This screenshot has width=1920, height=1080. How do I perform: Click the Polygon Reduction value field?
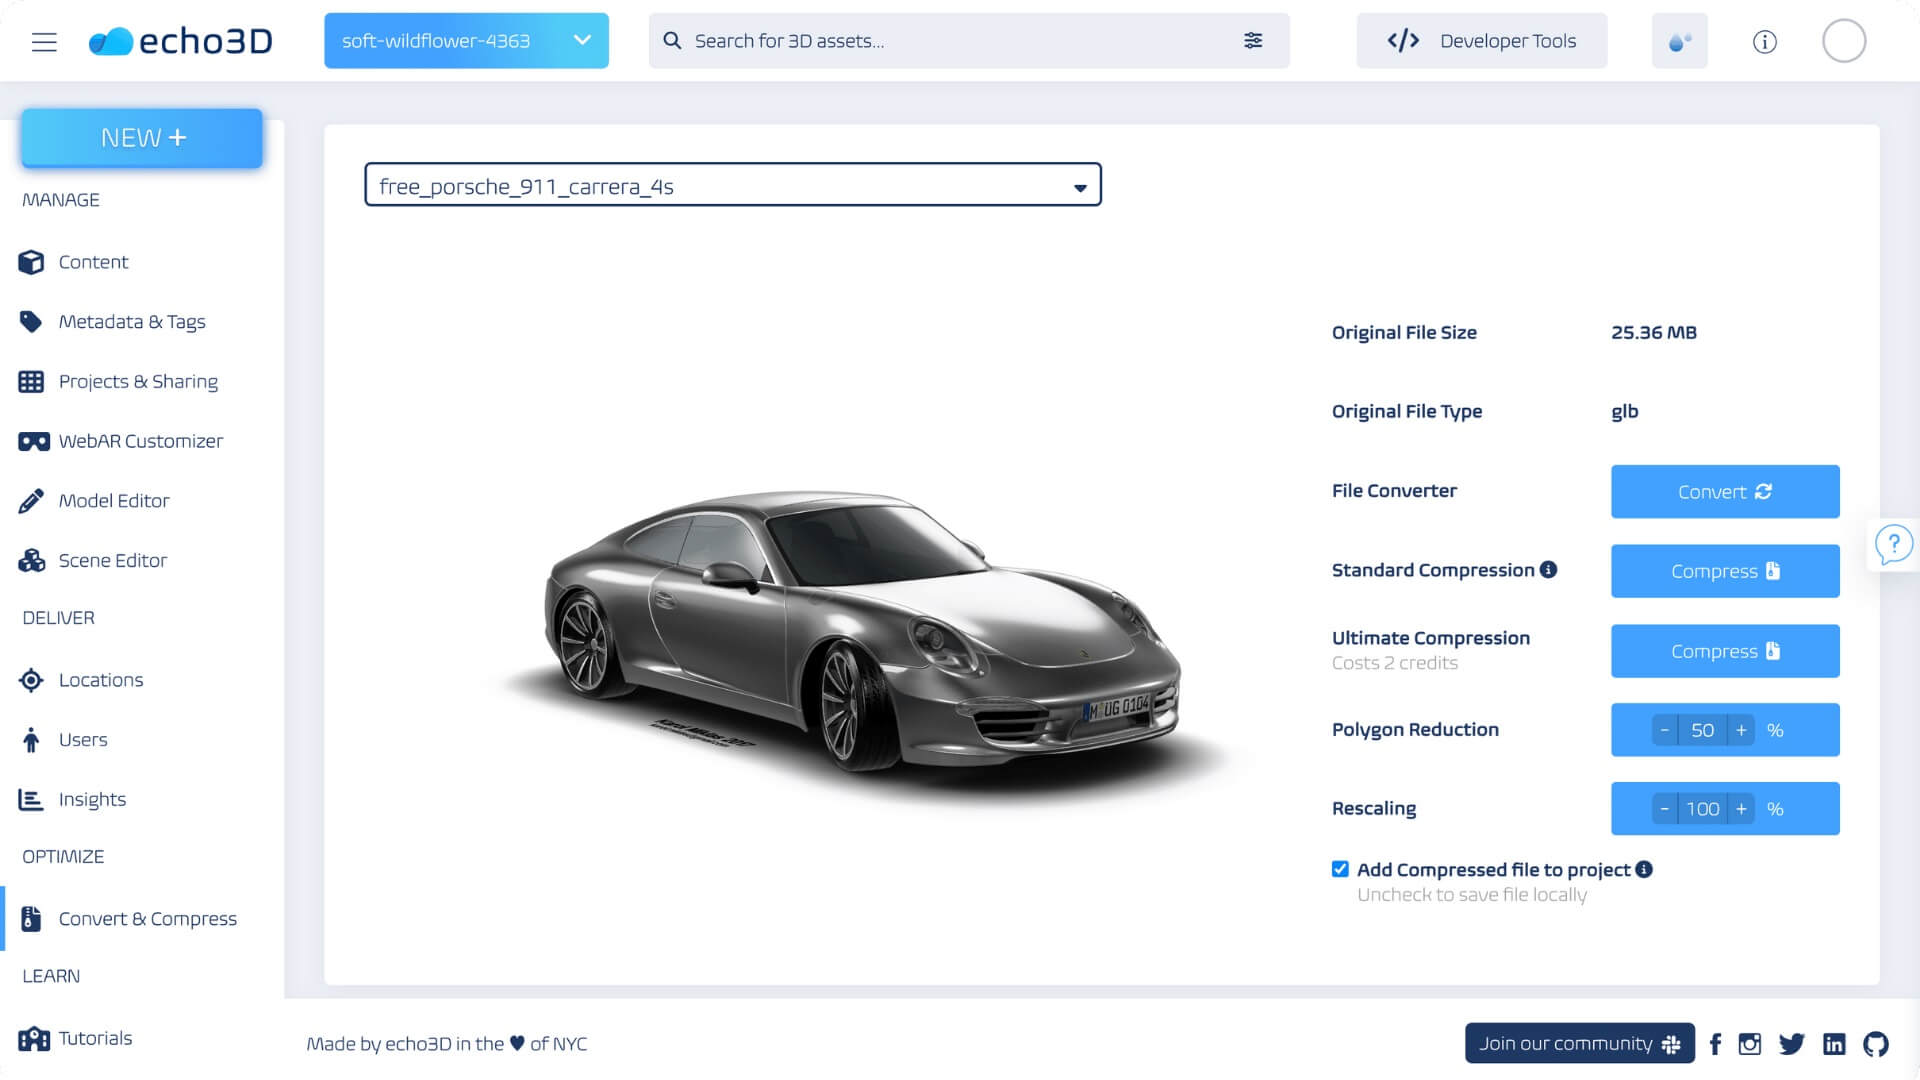pos(1703,731)
